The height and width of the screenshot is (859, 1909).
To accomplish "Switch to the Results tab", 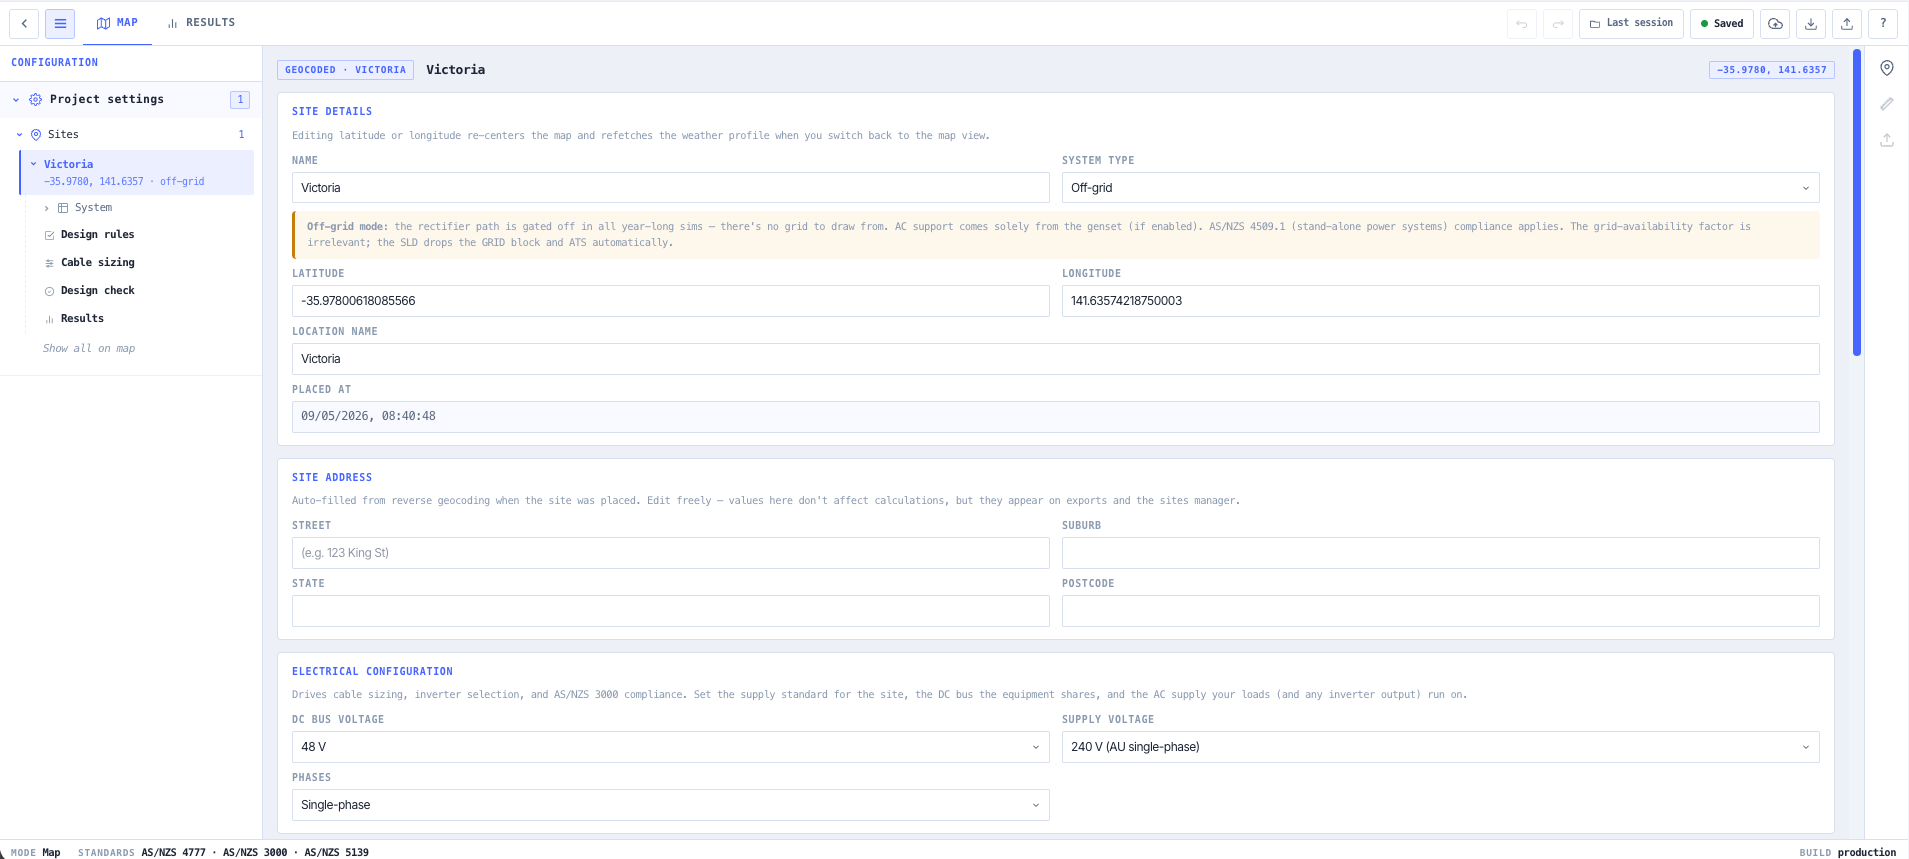I will (201, 23).
